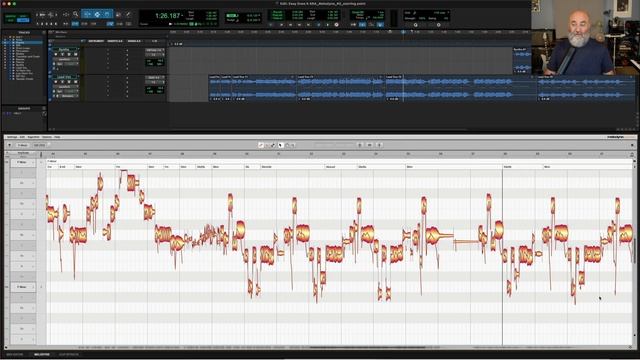640x360 pixels.
Task: Select the Trim tool in Pro Tools
Action: pyautogui.click(x=87, y=14)
